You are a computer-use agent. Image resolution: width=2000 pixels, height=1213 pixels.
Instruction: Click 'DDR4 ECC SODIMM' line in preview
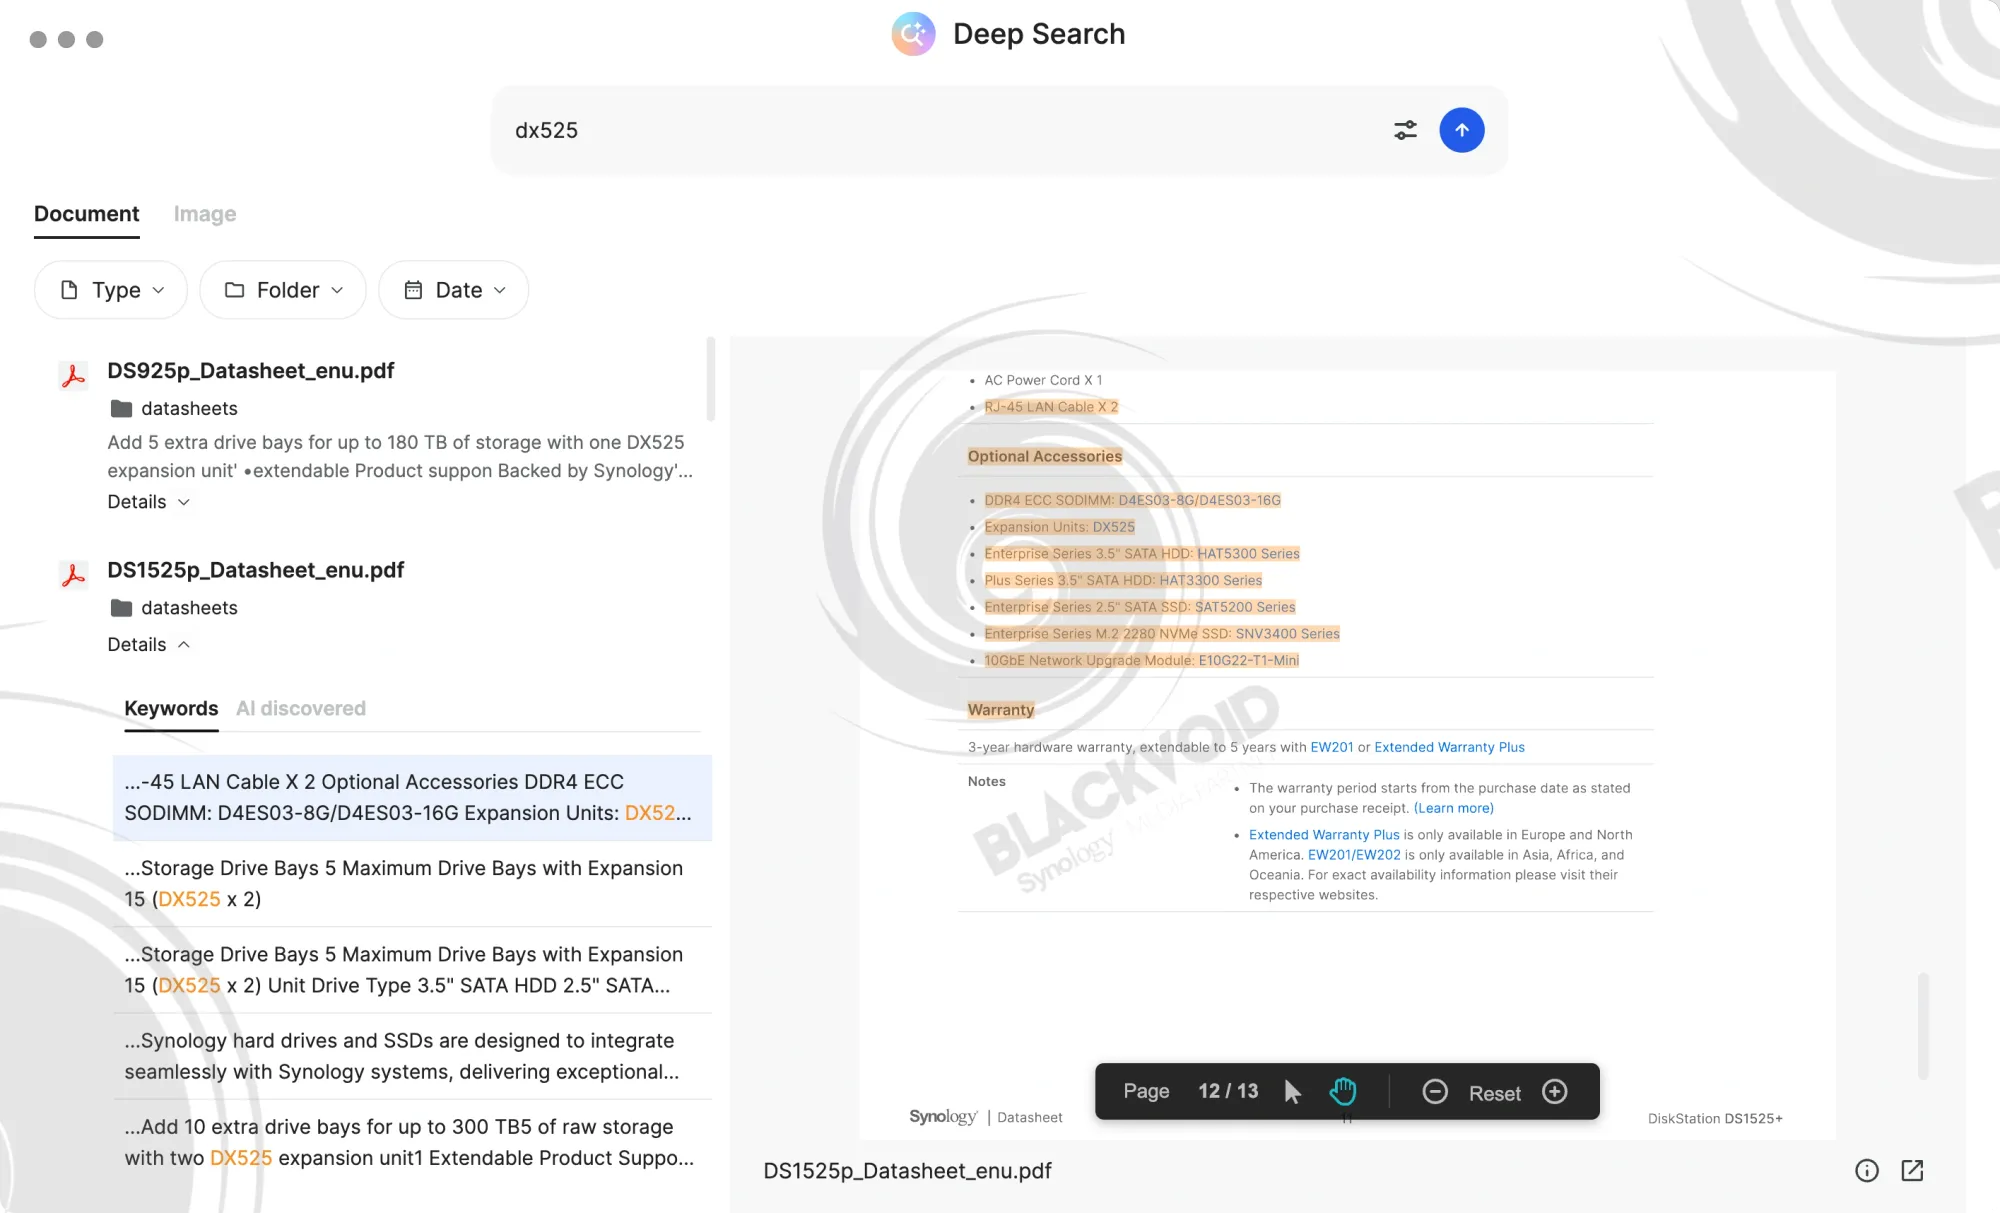tap(1132, 500)
